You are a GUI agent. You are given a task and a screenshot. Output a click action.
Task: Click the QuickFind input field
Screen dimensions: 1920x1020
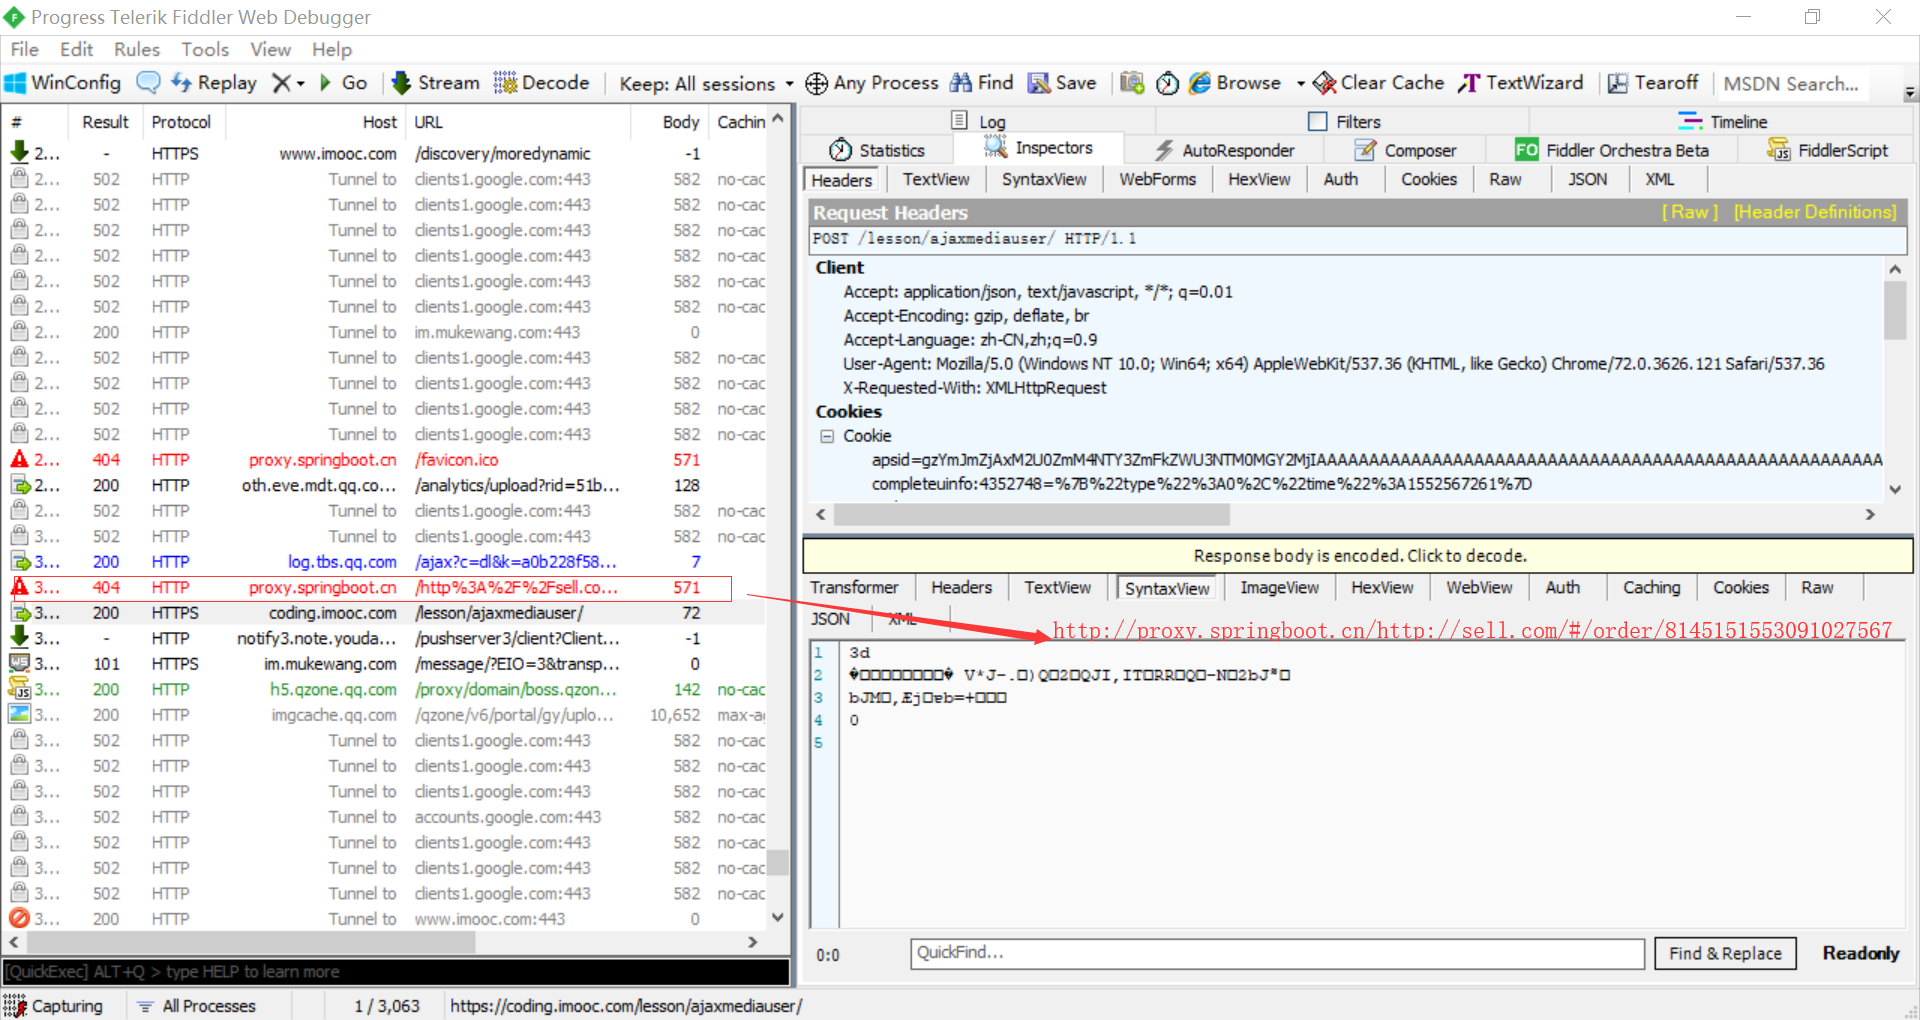[1277, 953]
